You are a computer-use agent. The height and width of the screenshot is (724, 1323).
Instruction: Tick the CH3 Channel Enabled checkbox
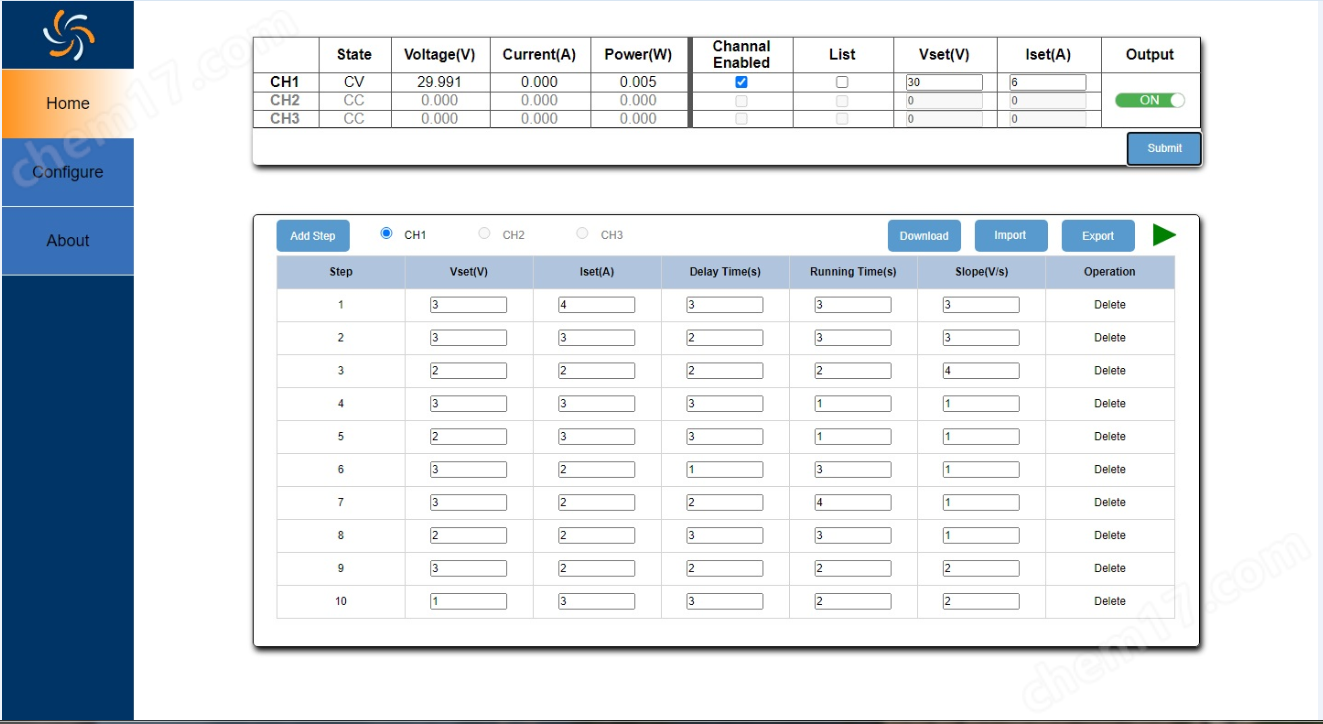tap(741, 118)
